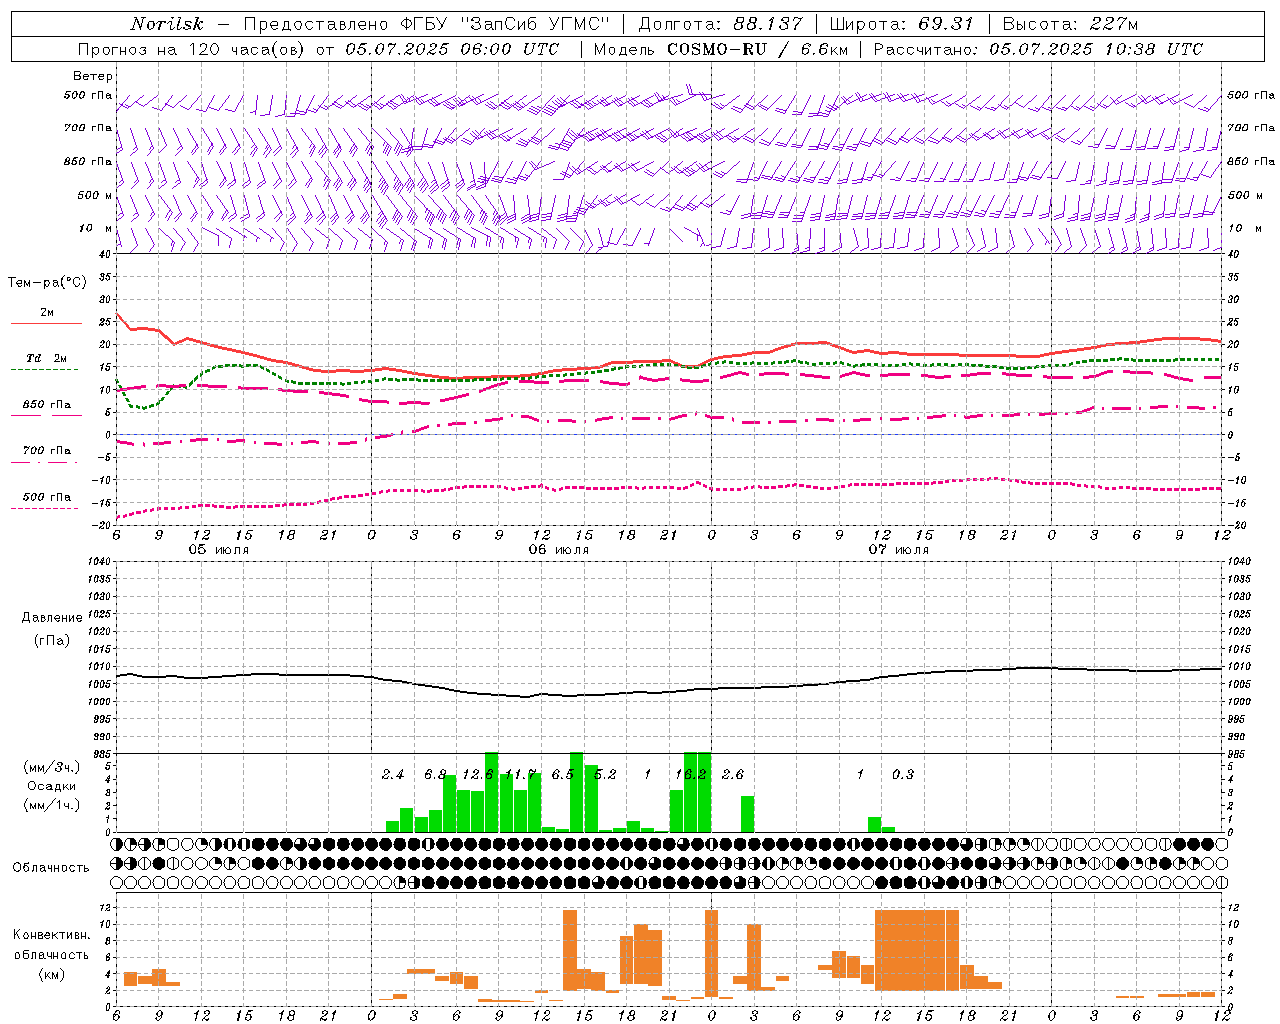Viewport: 1280px width, 1024px height.
Task: Click the 0.3 precipitation total value
Action: click(x=903, y=775)
